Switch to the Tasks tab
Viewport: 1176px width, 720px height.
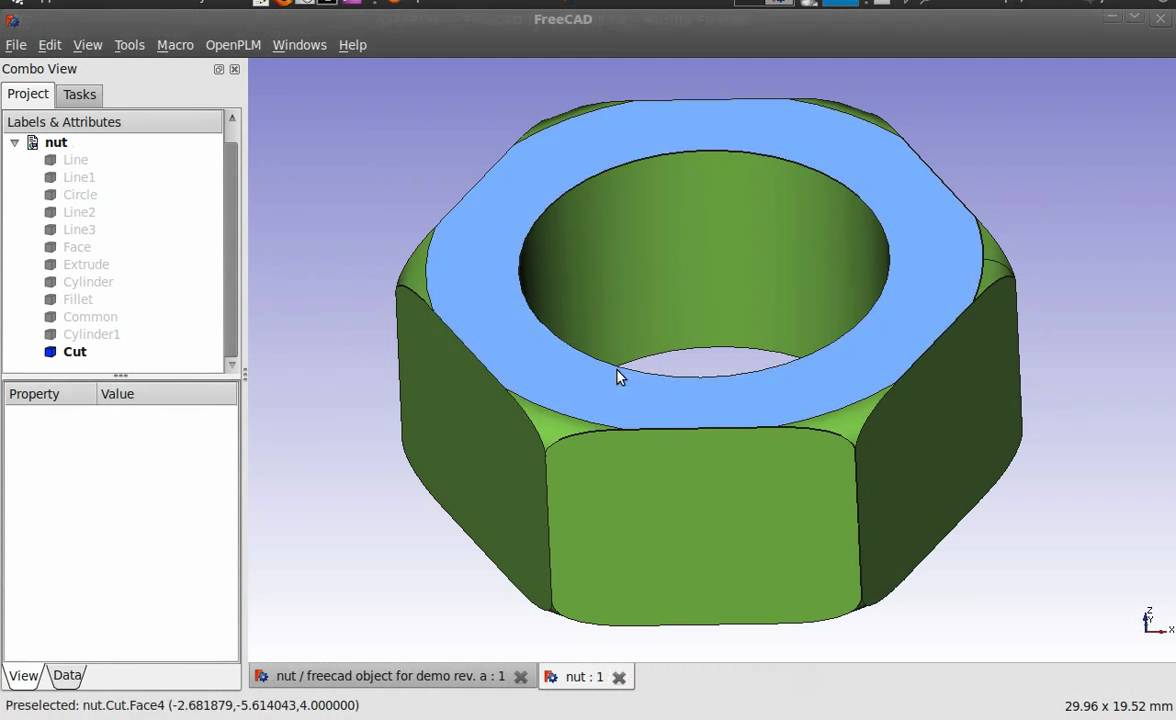pos(80,94)
